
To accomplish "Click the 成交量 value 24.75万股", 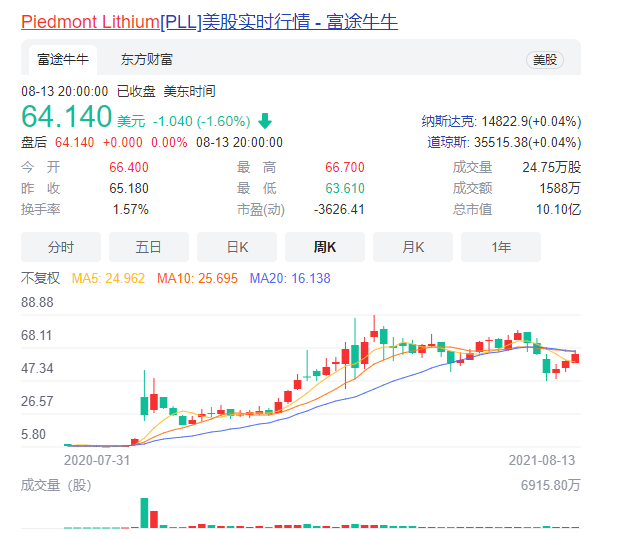I will click(x=551, y=167).
